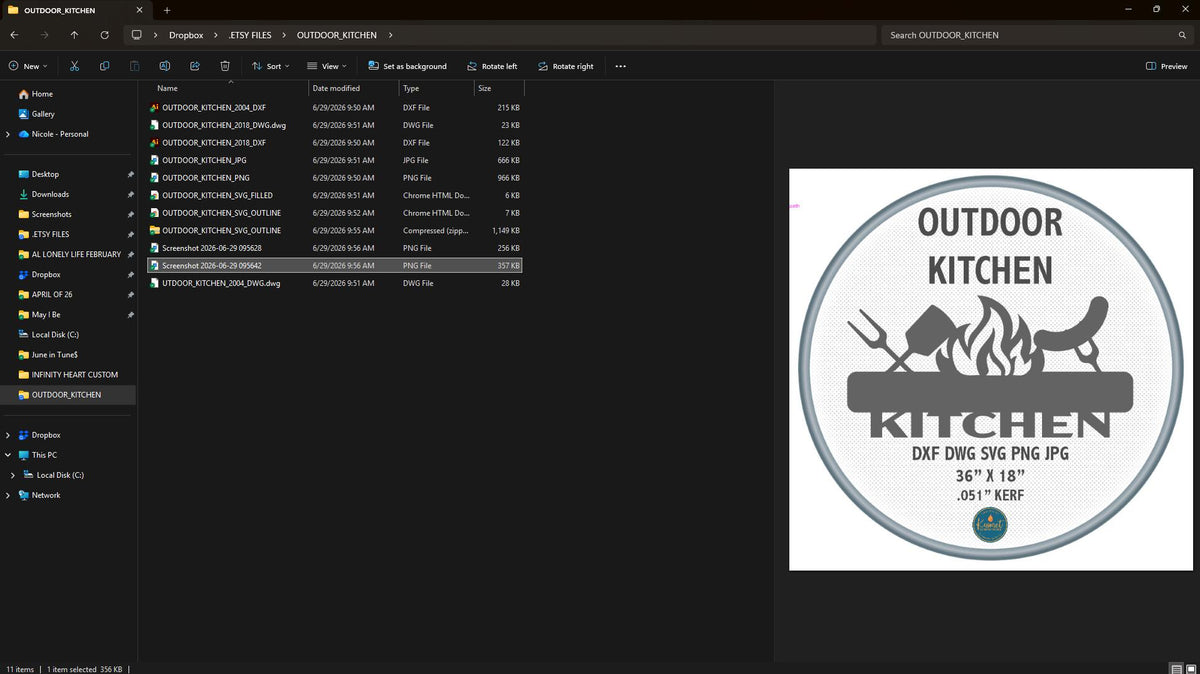Click the Large icons view icon in status bar
Image resolution: width=1200 pixels, height=674 pixels.
point(1190,668)
